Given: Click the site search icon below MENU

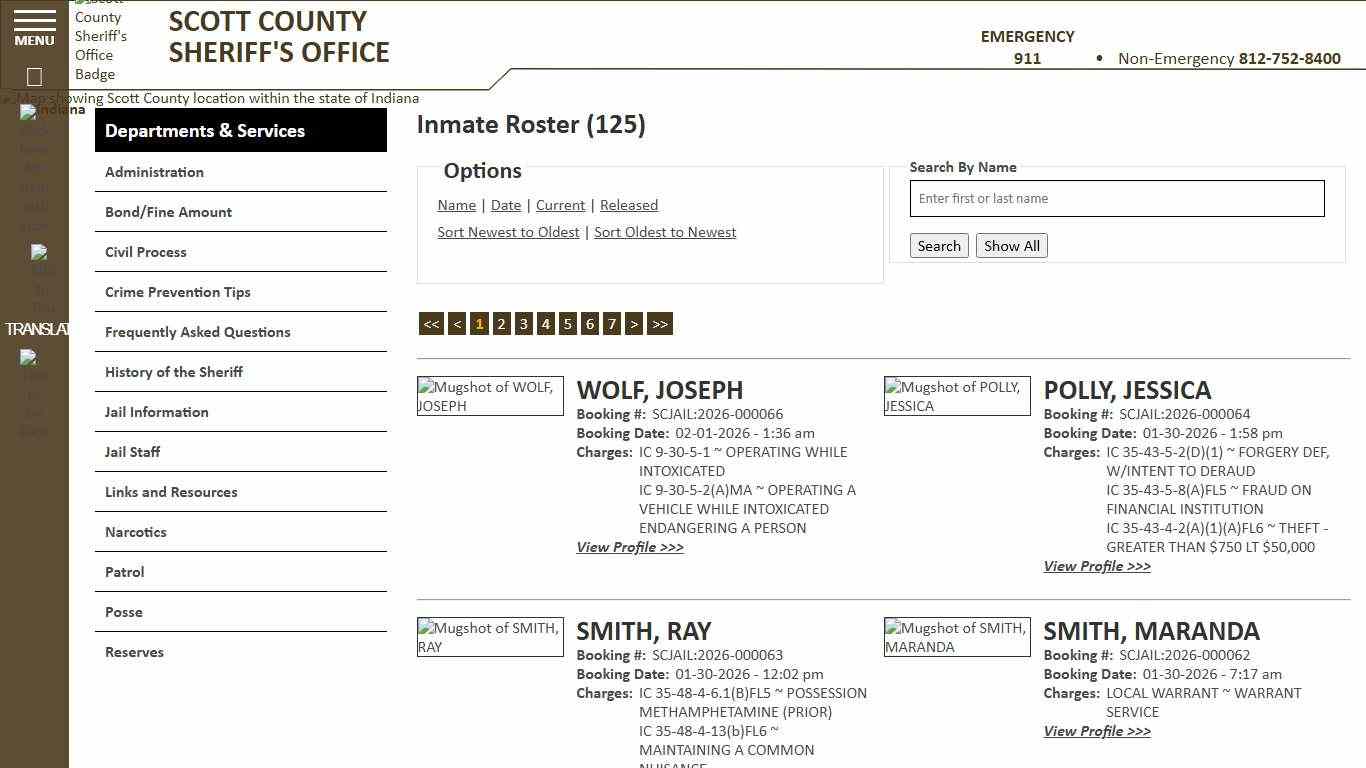Looking at the screenshot, I should (x=33, y=76).
